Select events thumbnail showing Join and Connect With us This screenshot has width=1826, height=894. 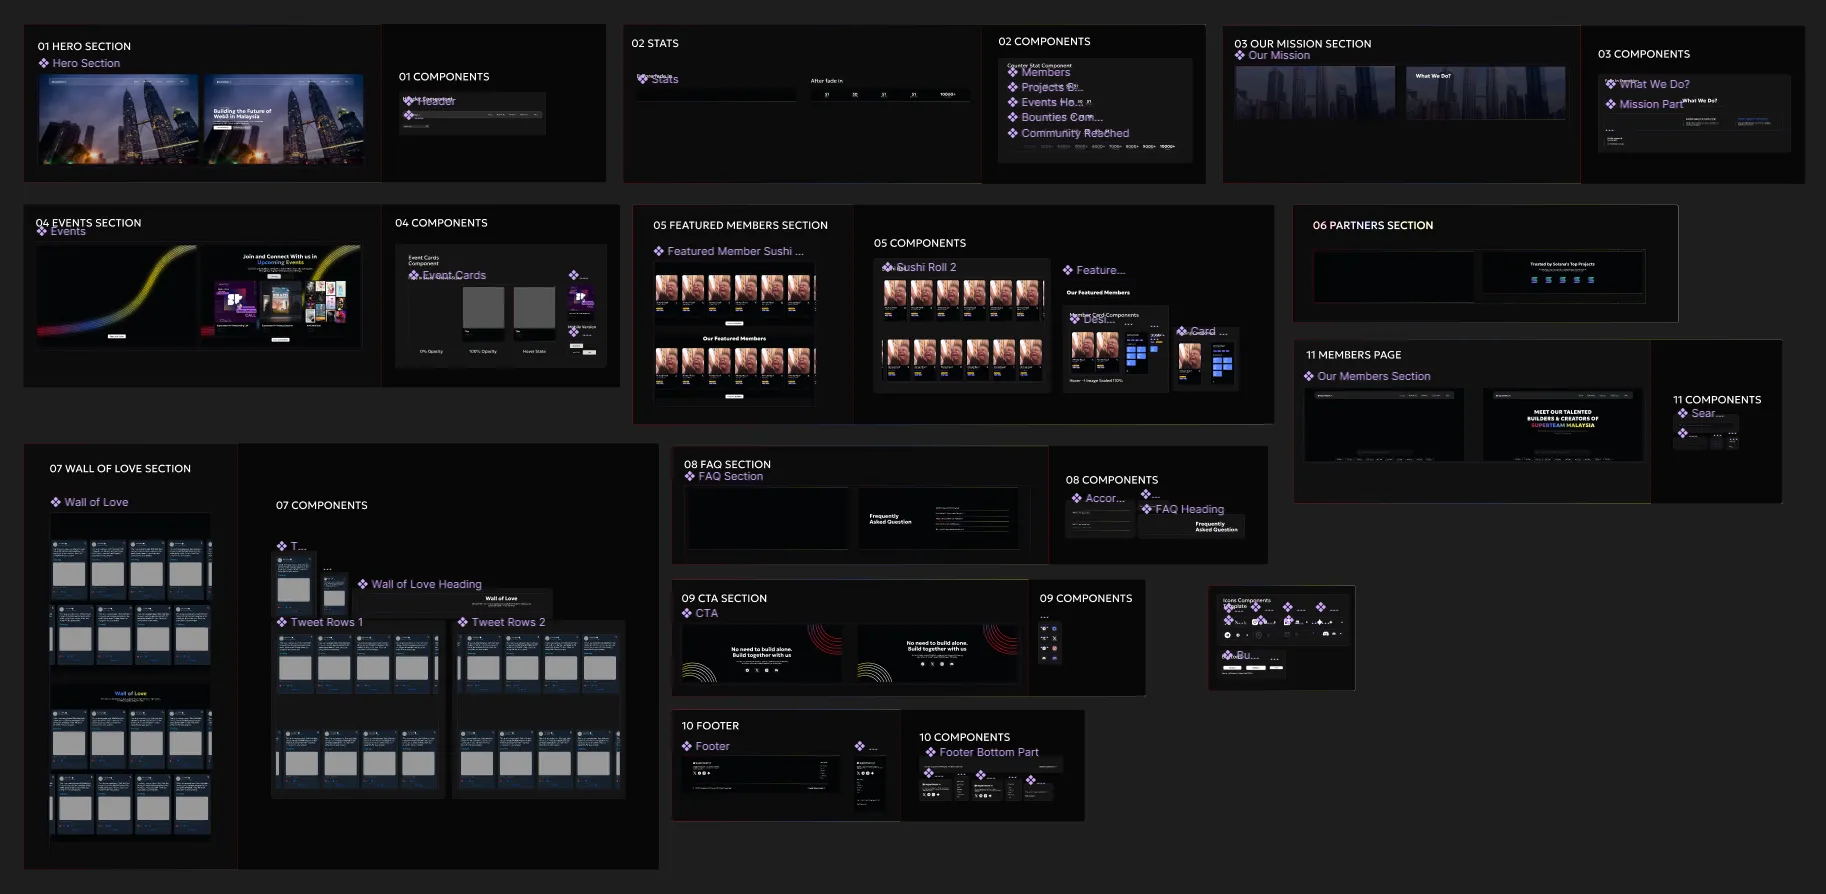coord(280,296)
